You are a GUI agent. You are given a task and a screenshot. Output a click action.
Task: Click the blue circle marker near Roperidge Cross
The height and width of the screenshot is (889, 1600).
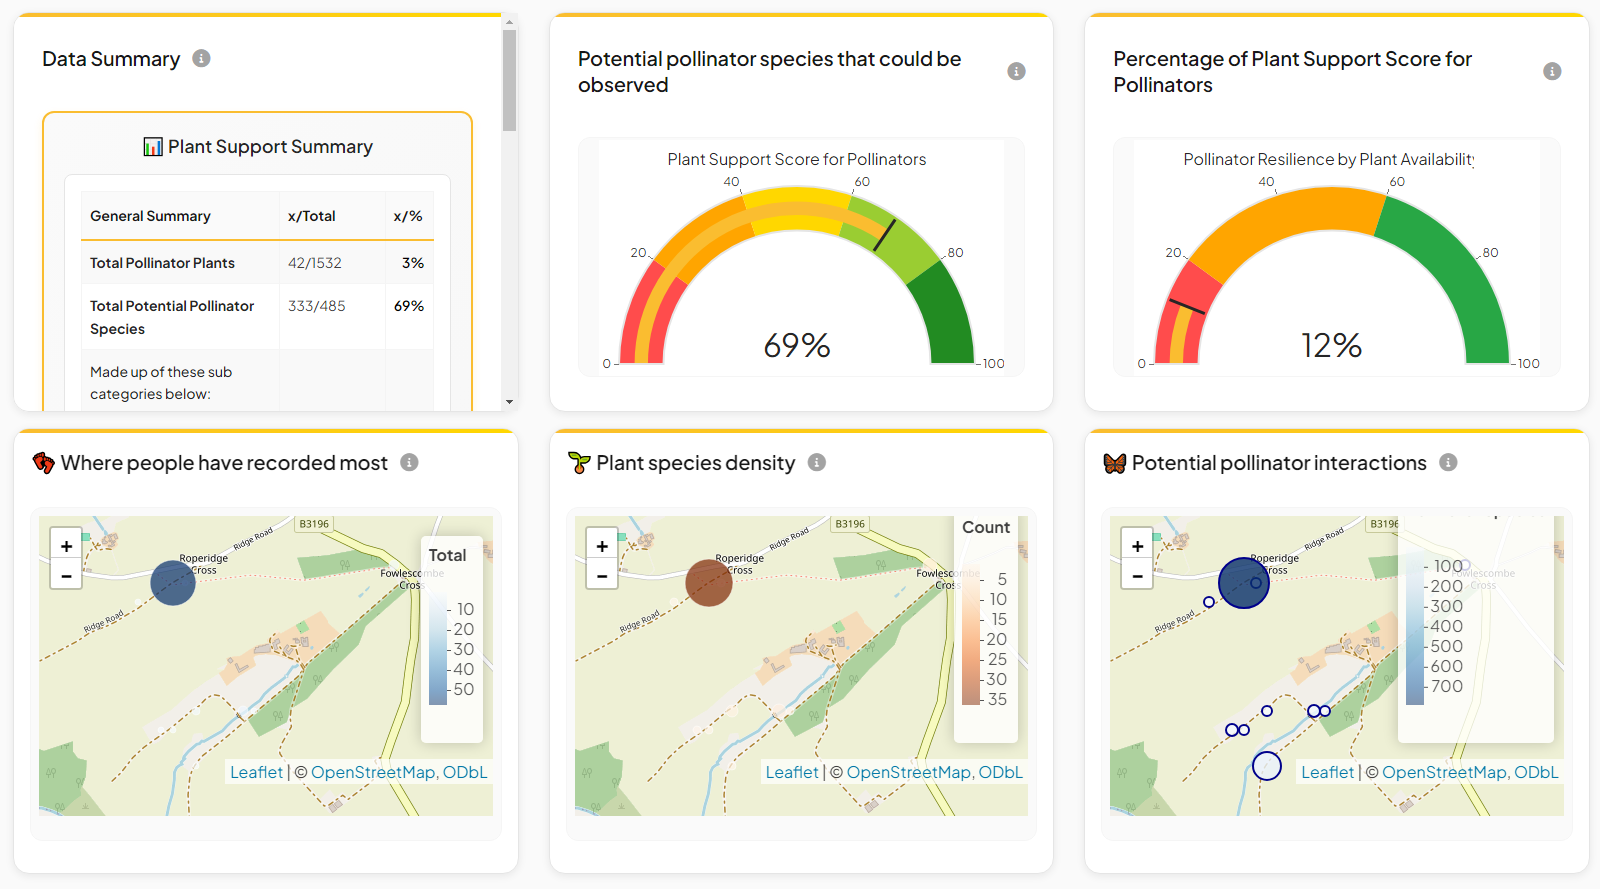[173, 582]
